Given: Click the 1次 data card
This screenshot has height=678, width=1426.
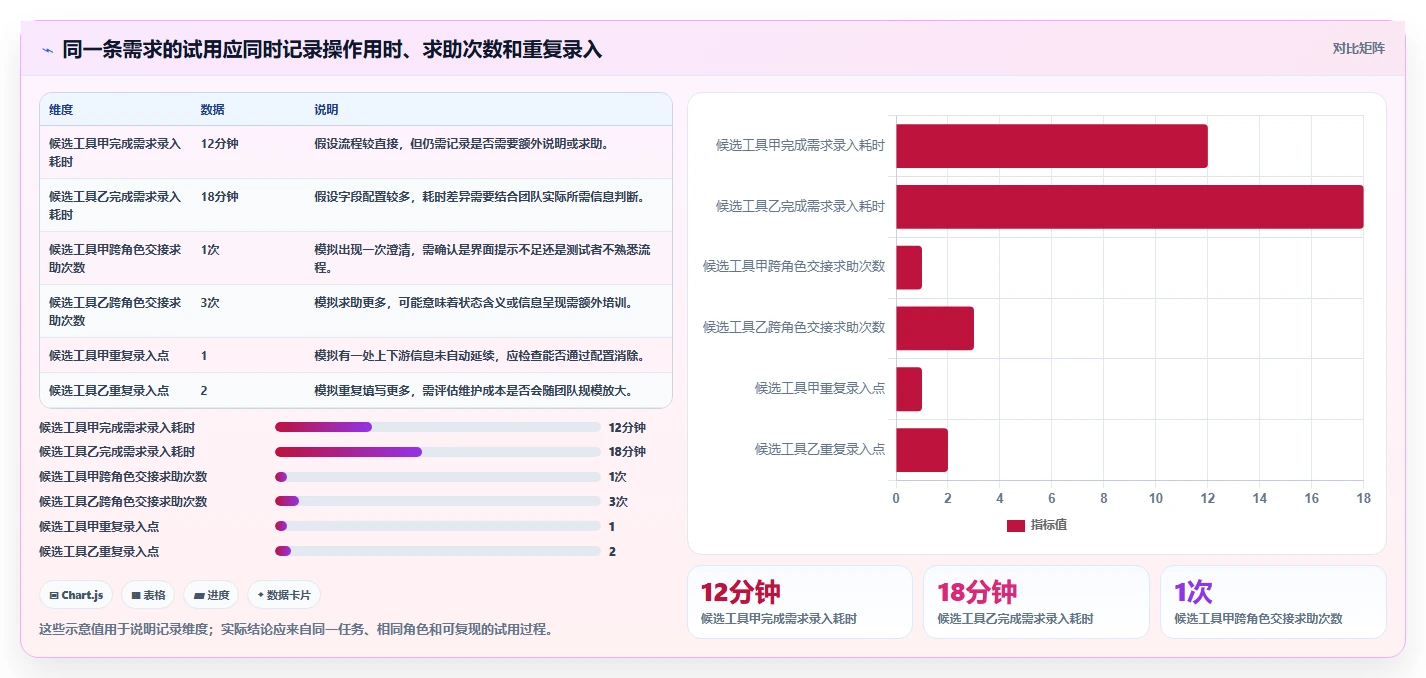Looking at the screenshot, I should [x=1273, y=602].
